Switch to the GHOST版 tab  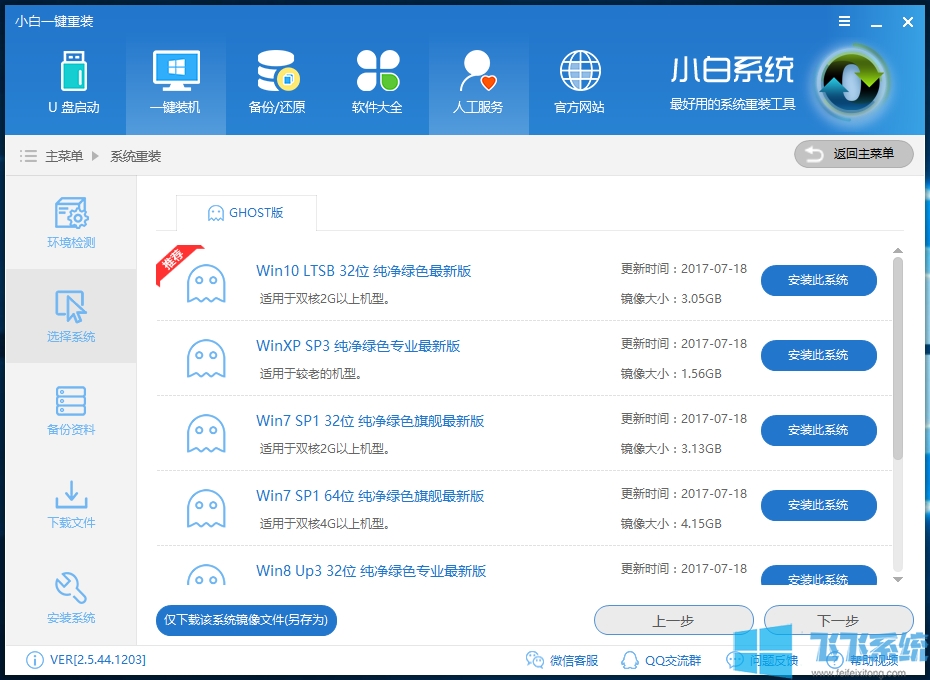[x=246, y=213]
